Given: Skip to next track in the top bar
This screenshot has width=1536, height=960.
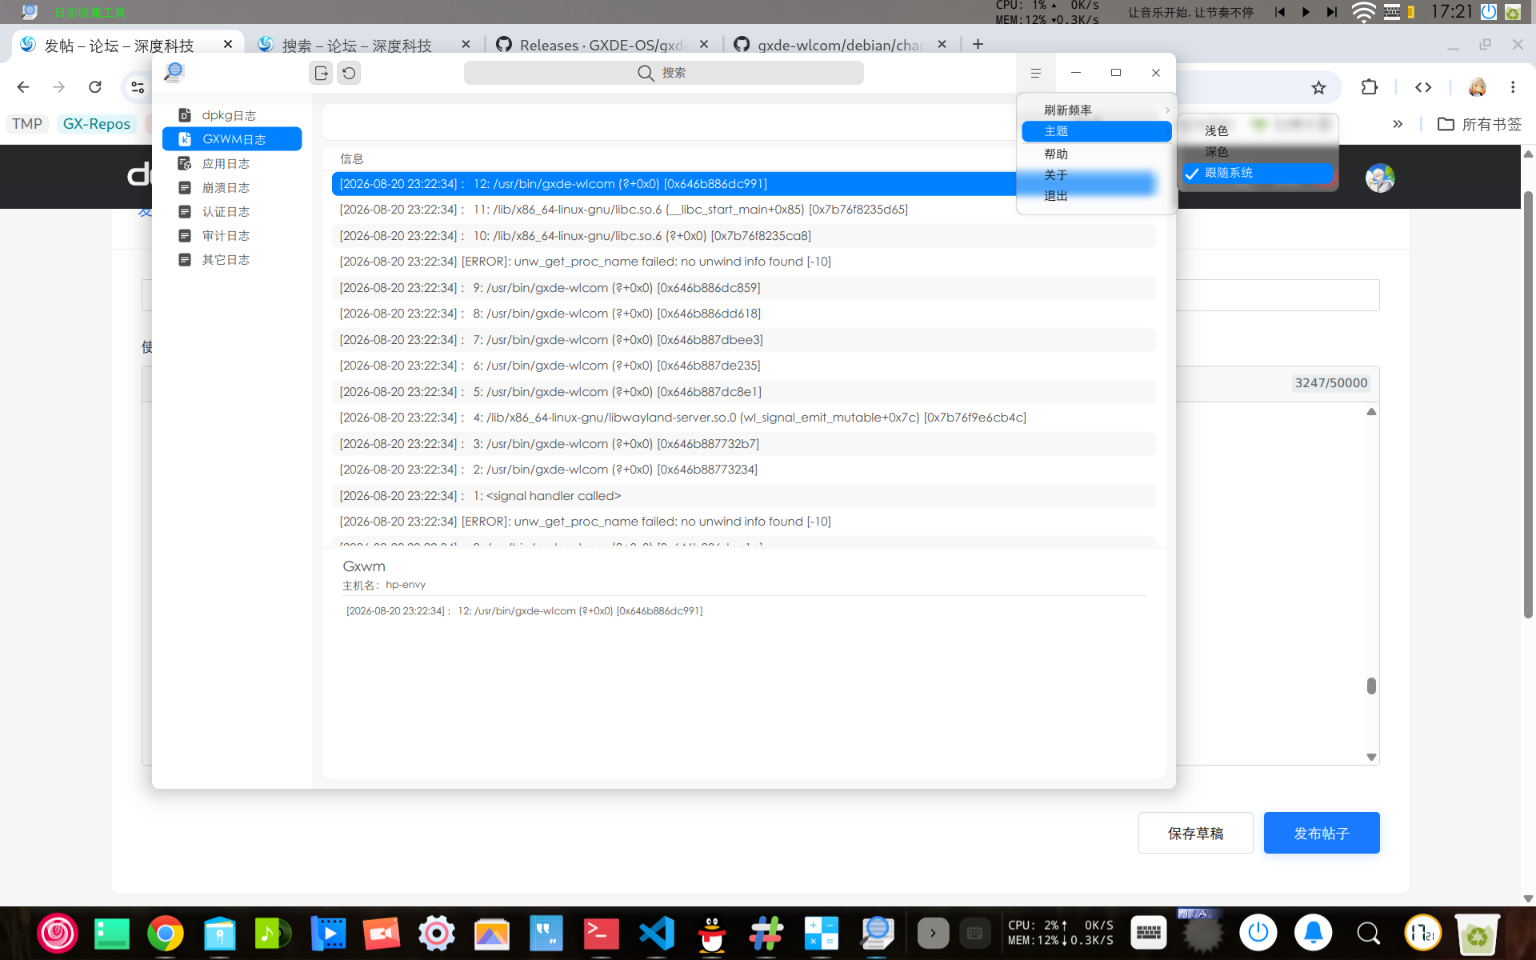Looking at the screenshot, I should 1331,12.
